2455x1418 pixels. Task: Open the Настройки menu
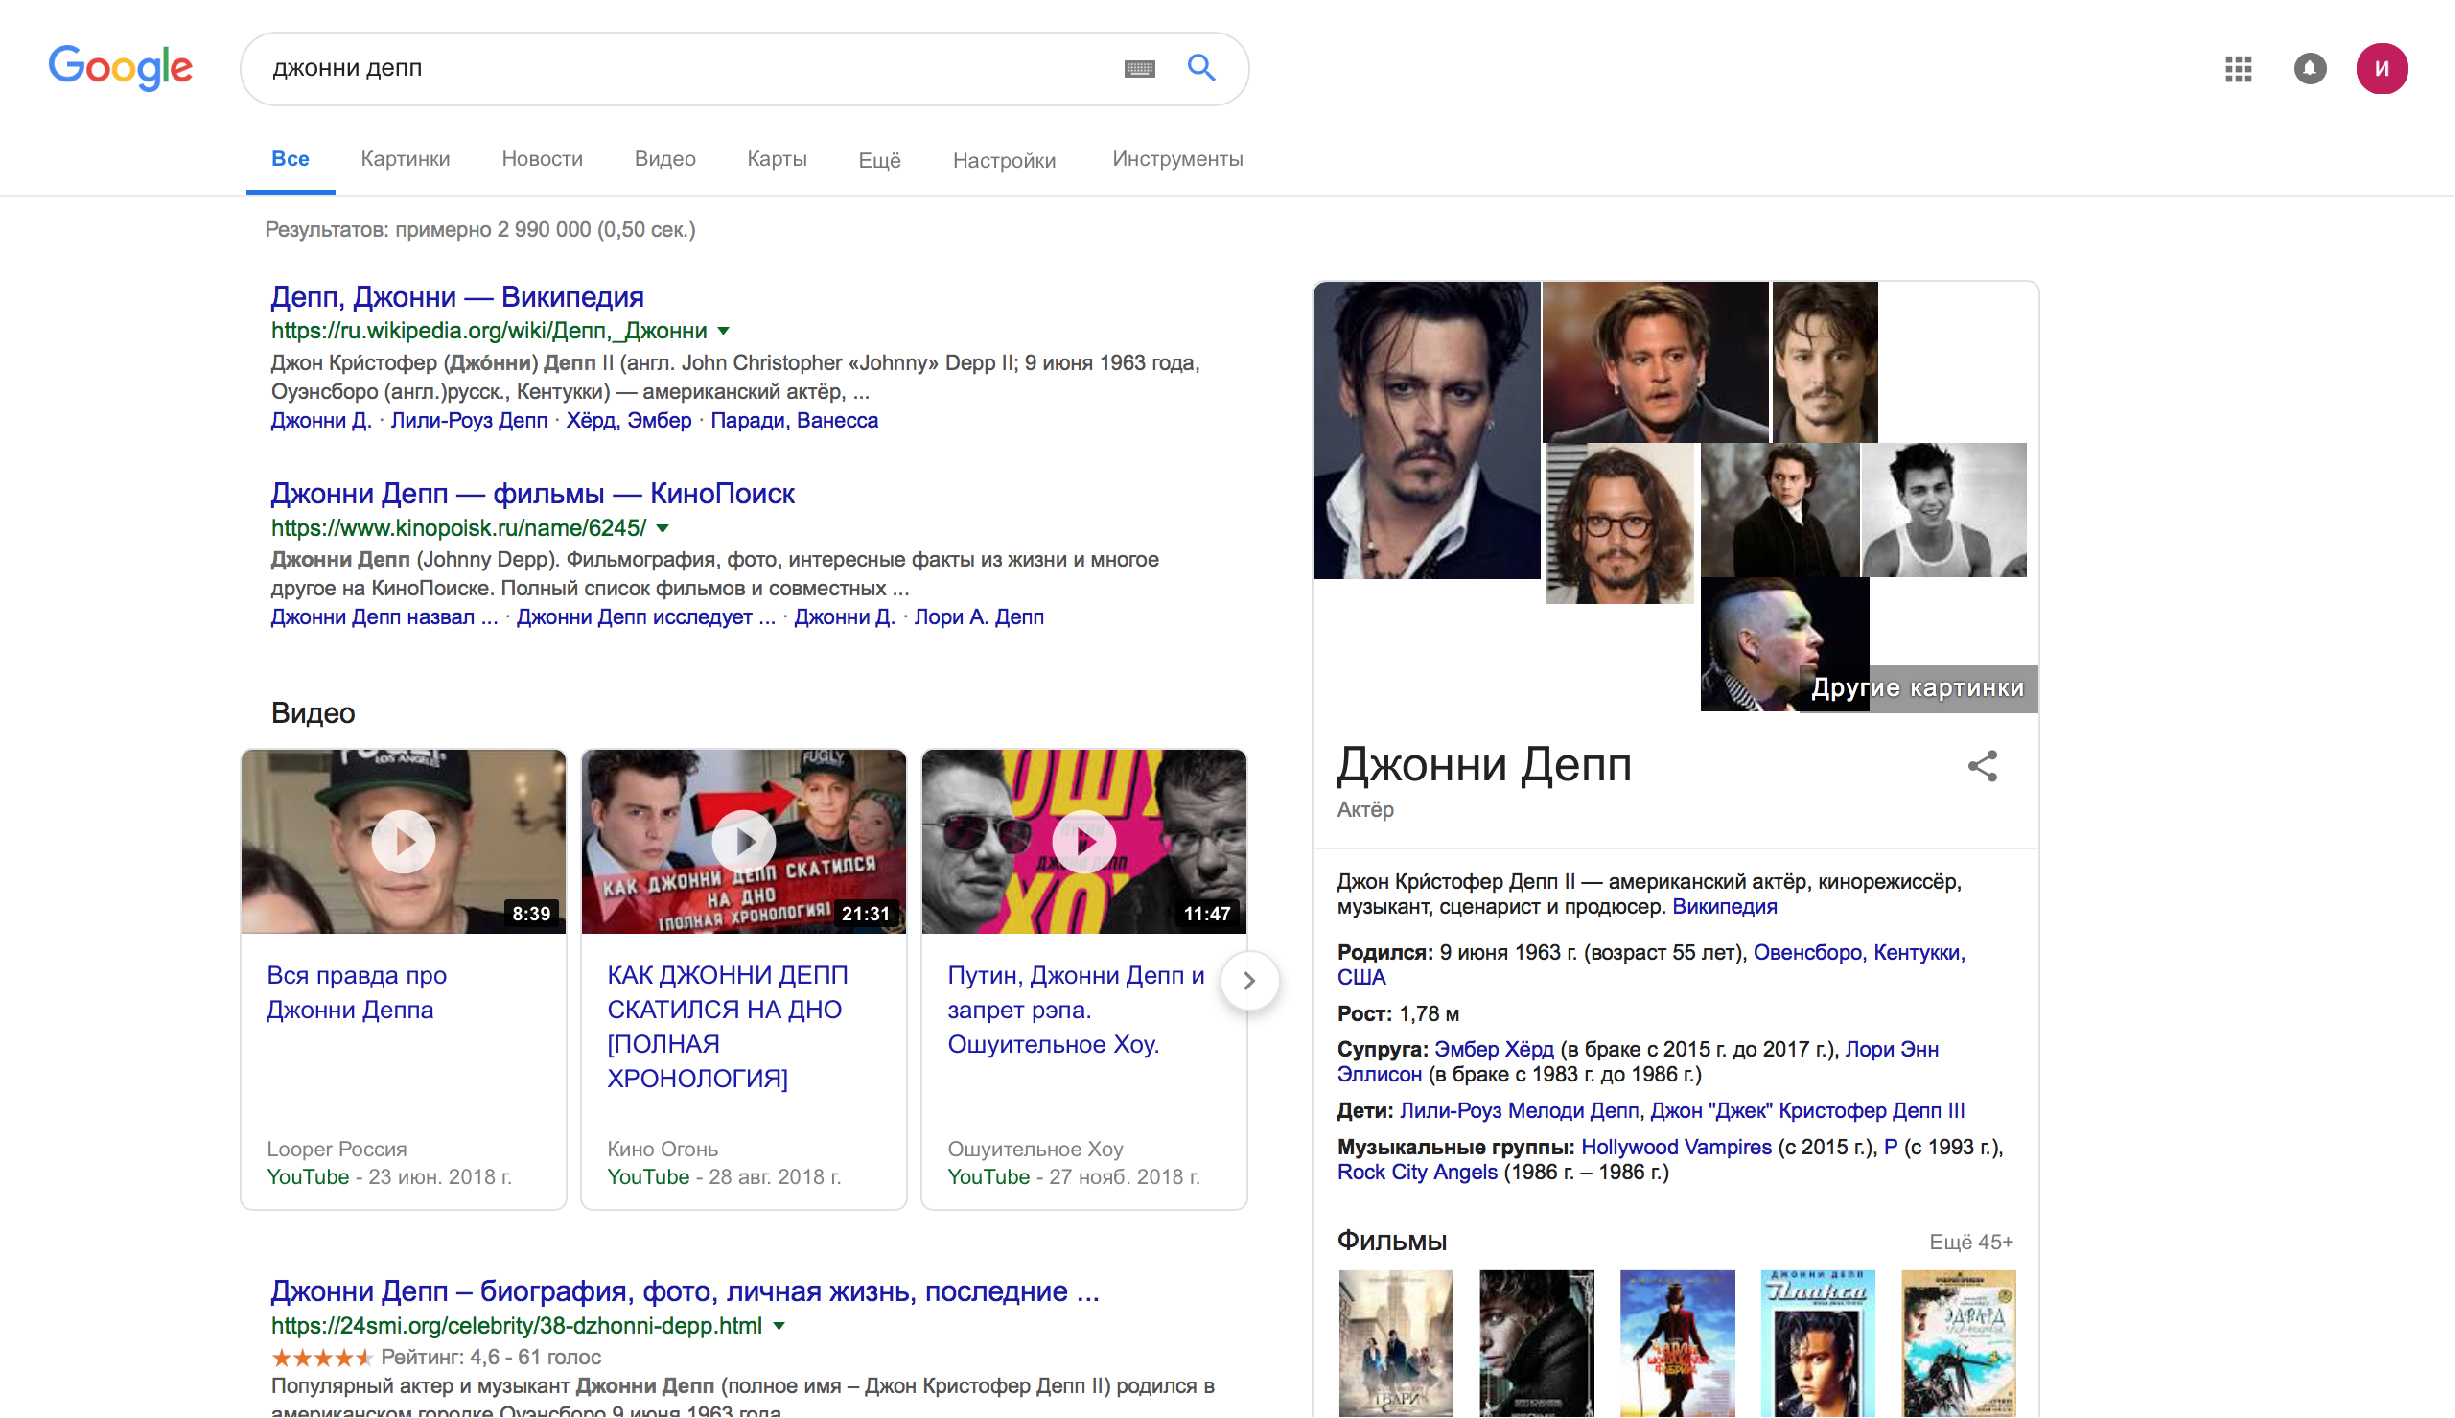pos(1004,160)
